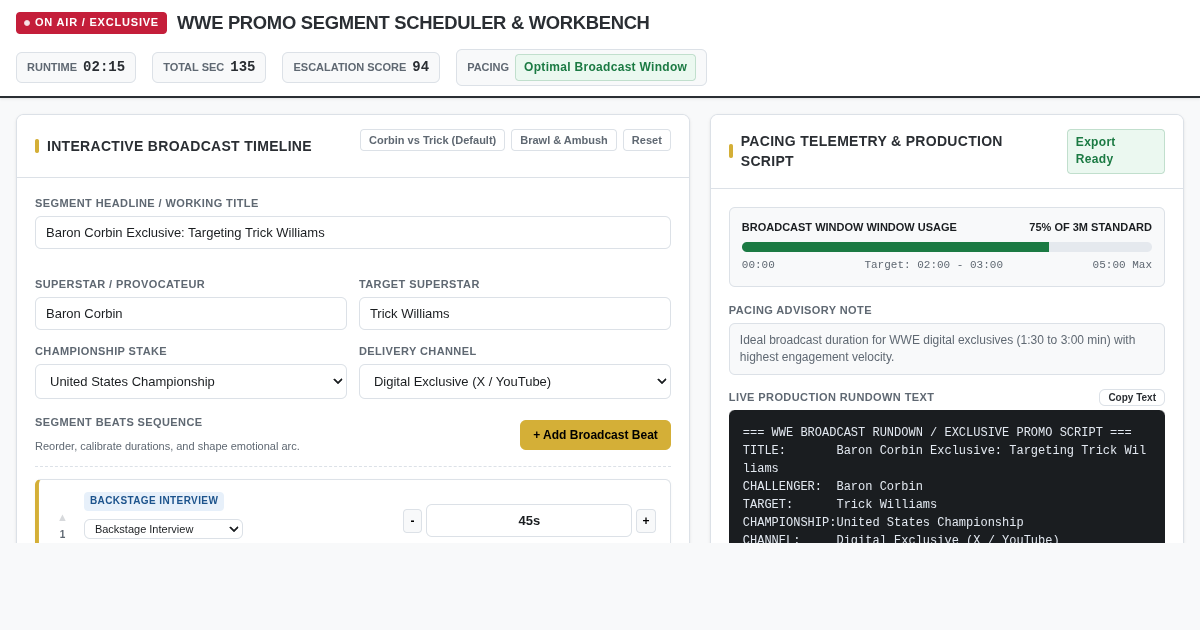This screenshot has height=630, width=1200.
Task: Click the CHAMPIONSHIP: United States Championship script line
Action: point(883,523)
